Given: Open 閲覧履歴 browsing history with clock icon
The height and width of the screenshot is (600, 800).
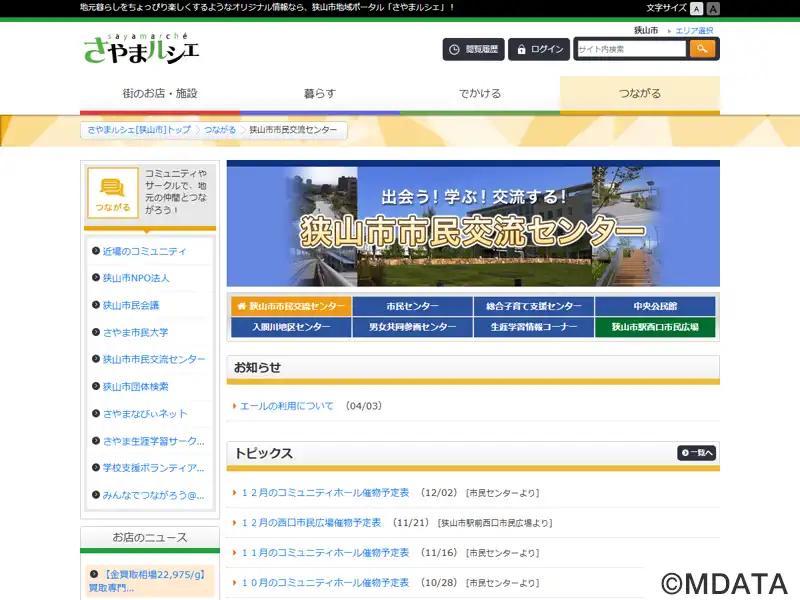Looking at the screenshot, I should pos(473,49).
